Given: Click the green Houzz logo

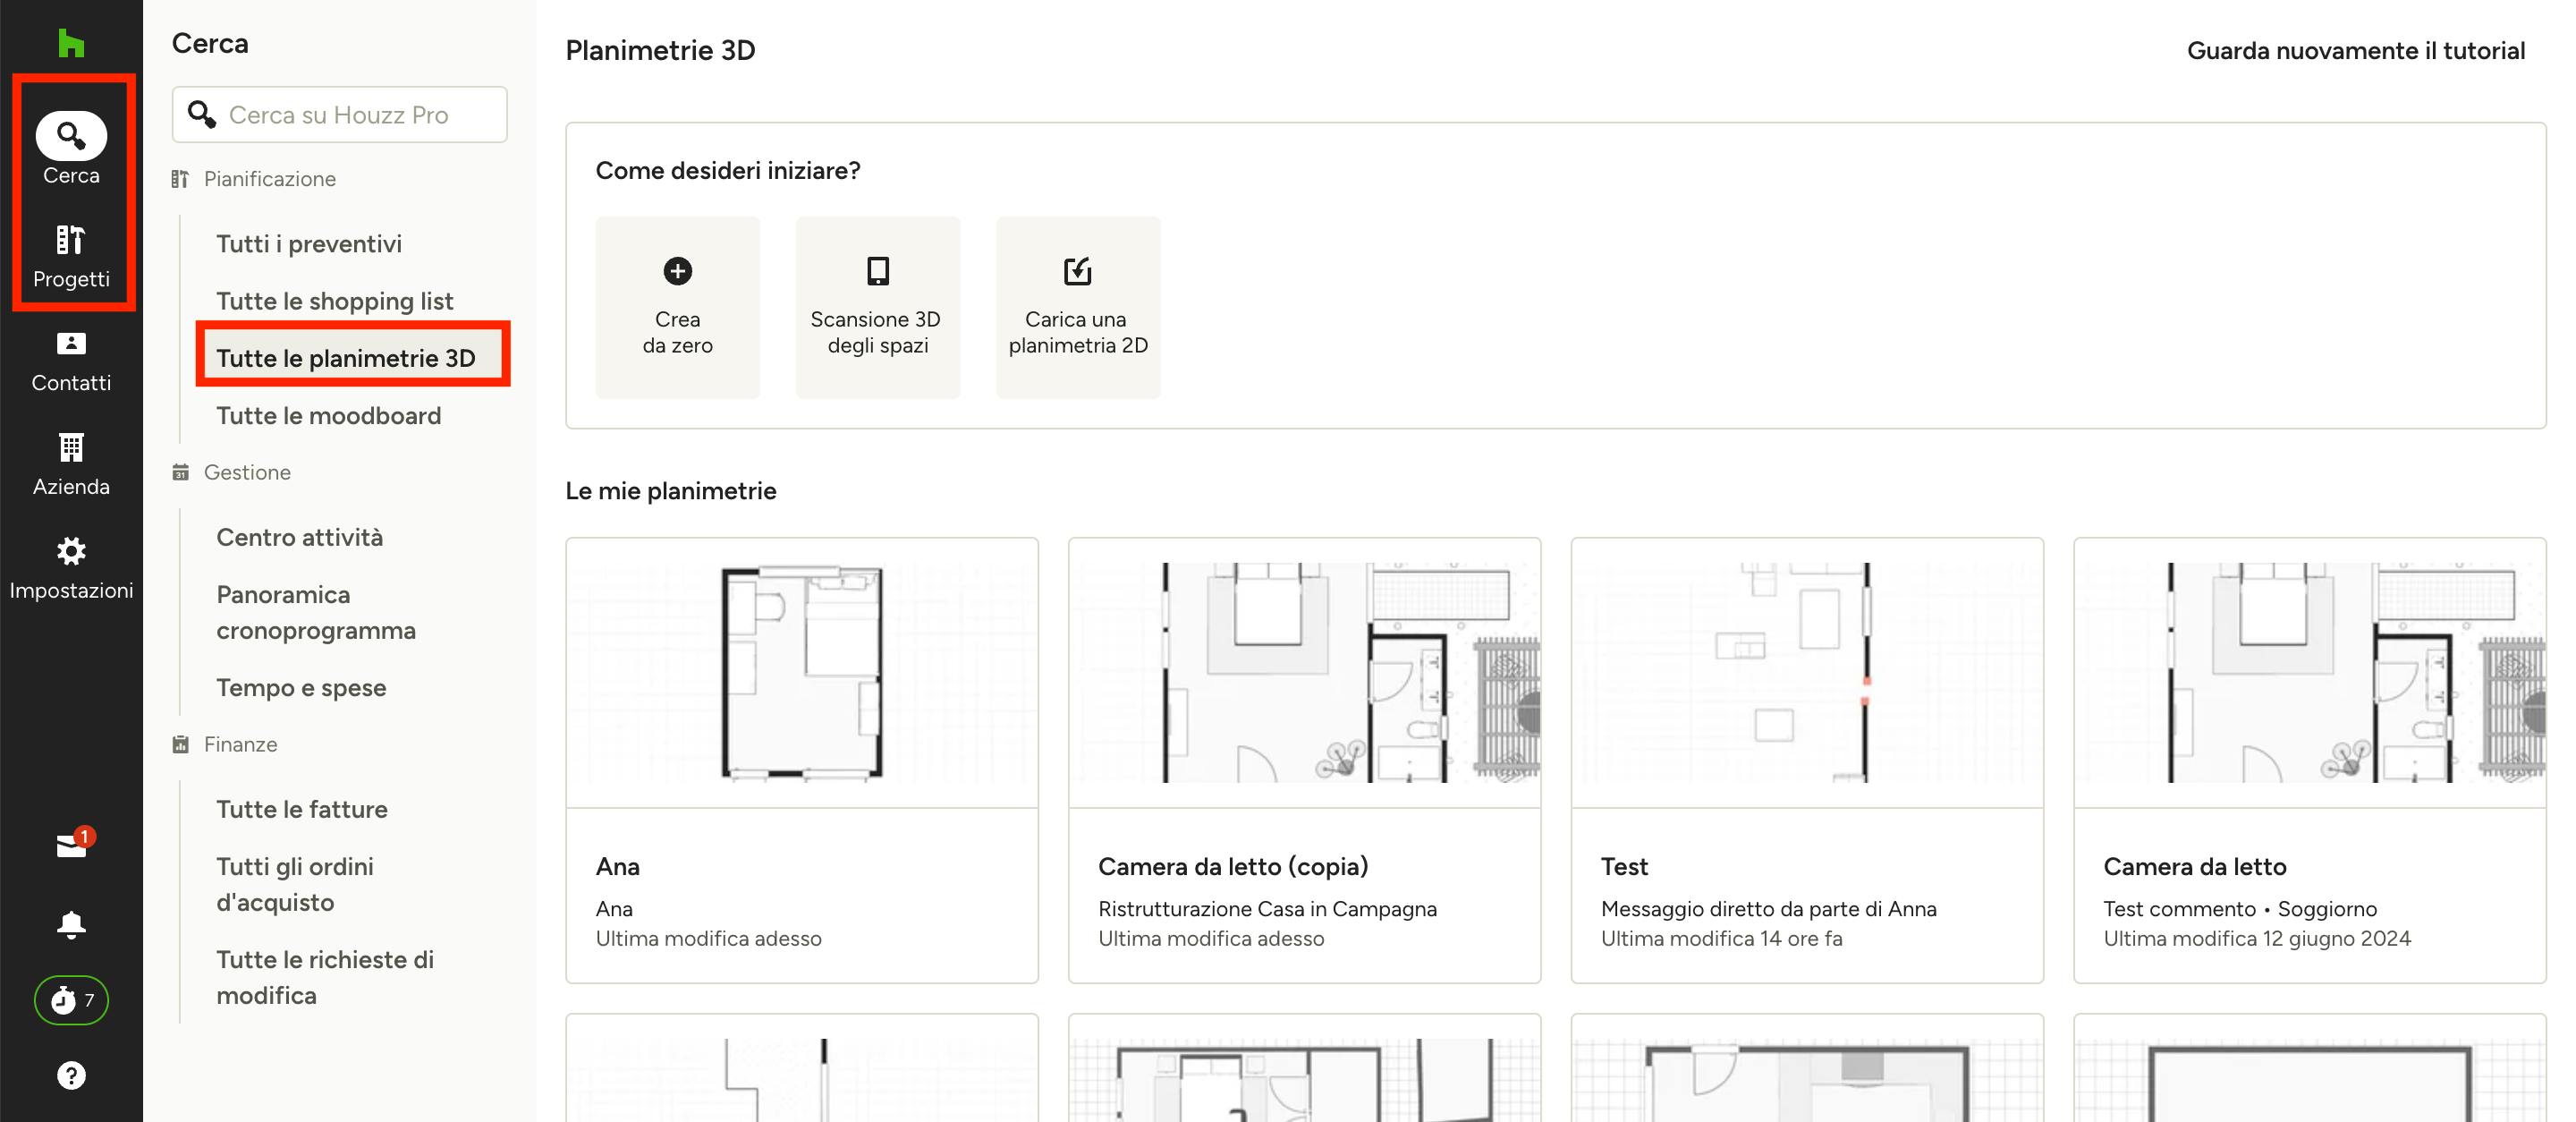Looking at the screenshot, I should [x=71, y=43].
